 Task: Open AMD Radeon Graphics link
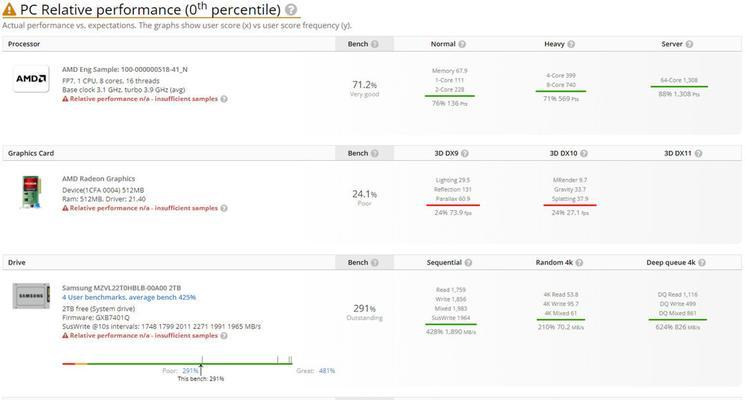click(x=98, y=179)
